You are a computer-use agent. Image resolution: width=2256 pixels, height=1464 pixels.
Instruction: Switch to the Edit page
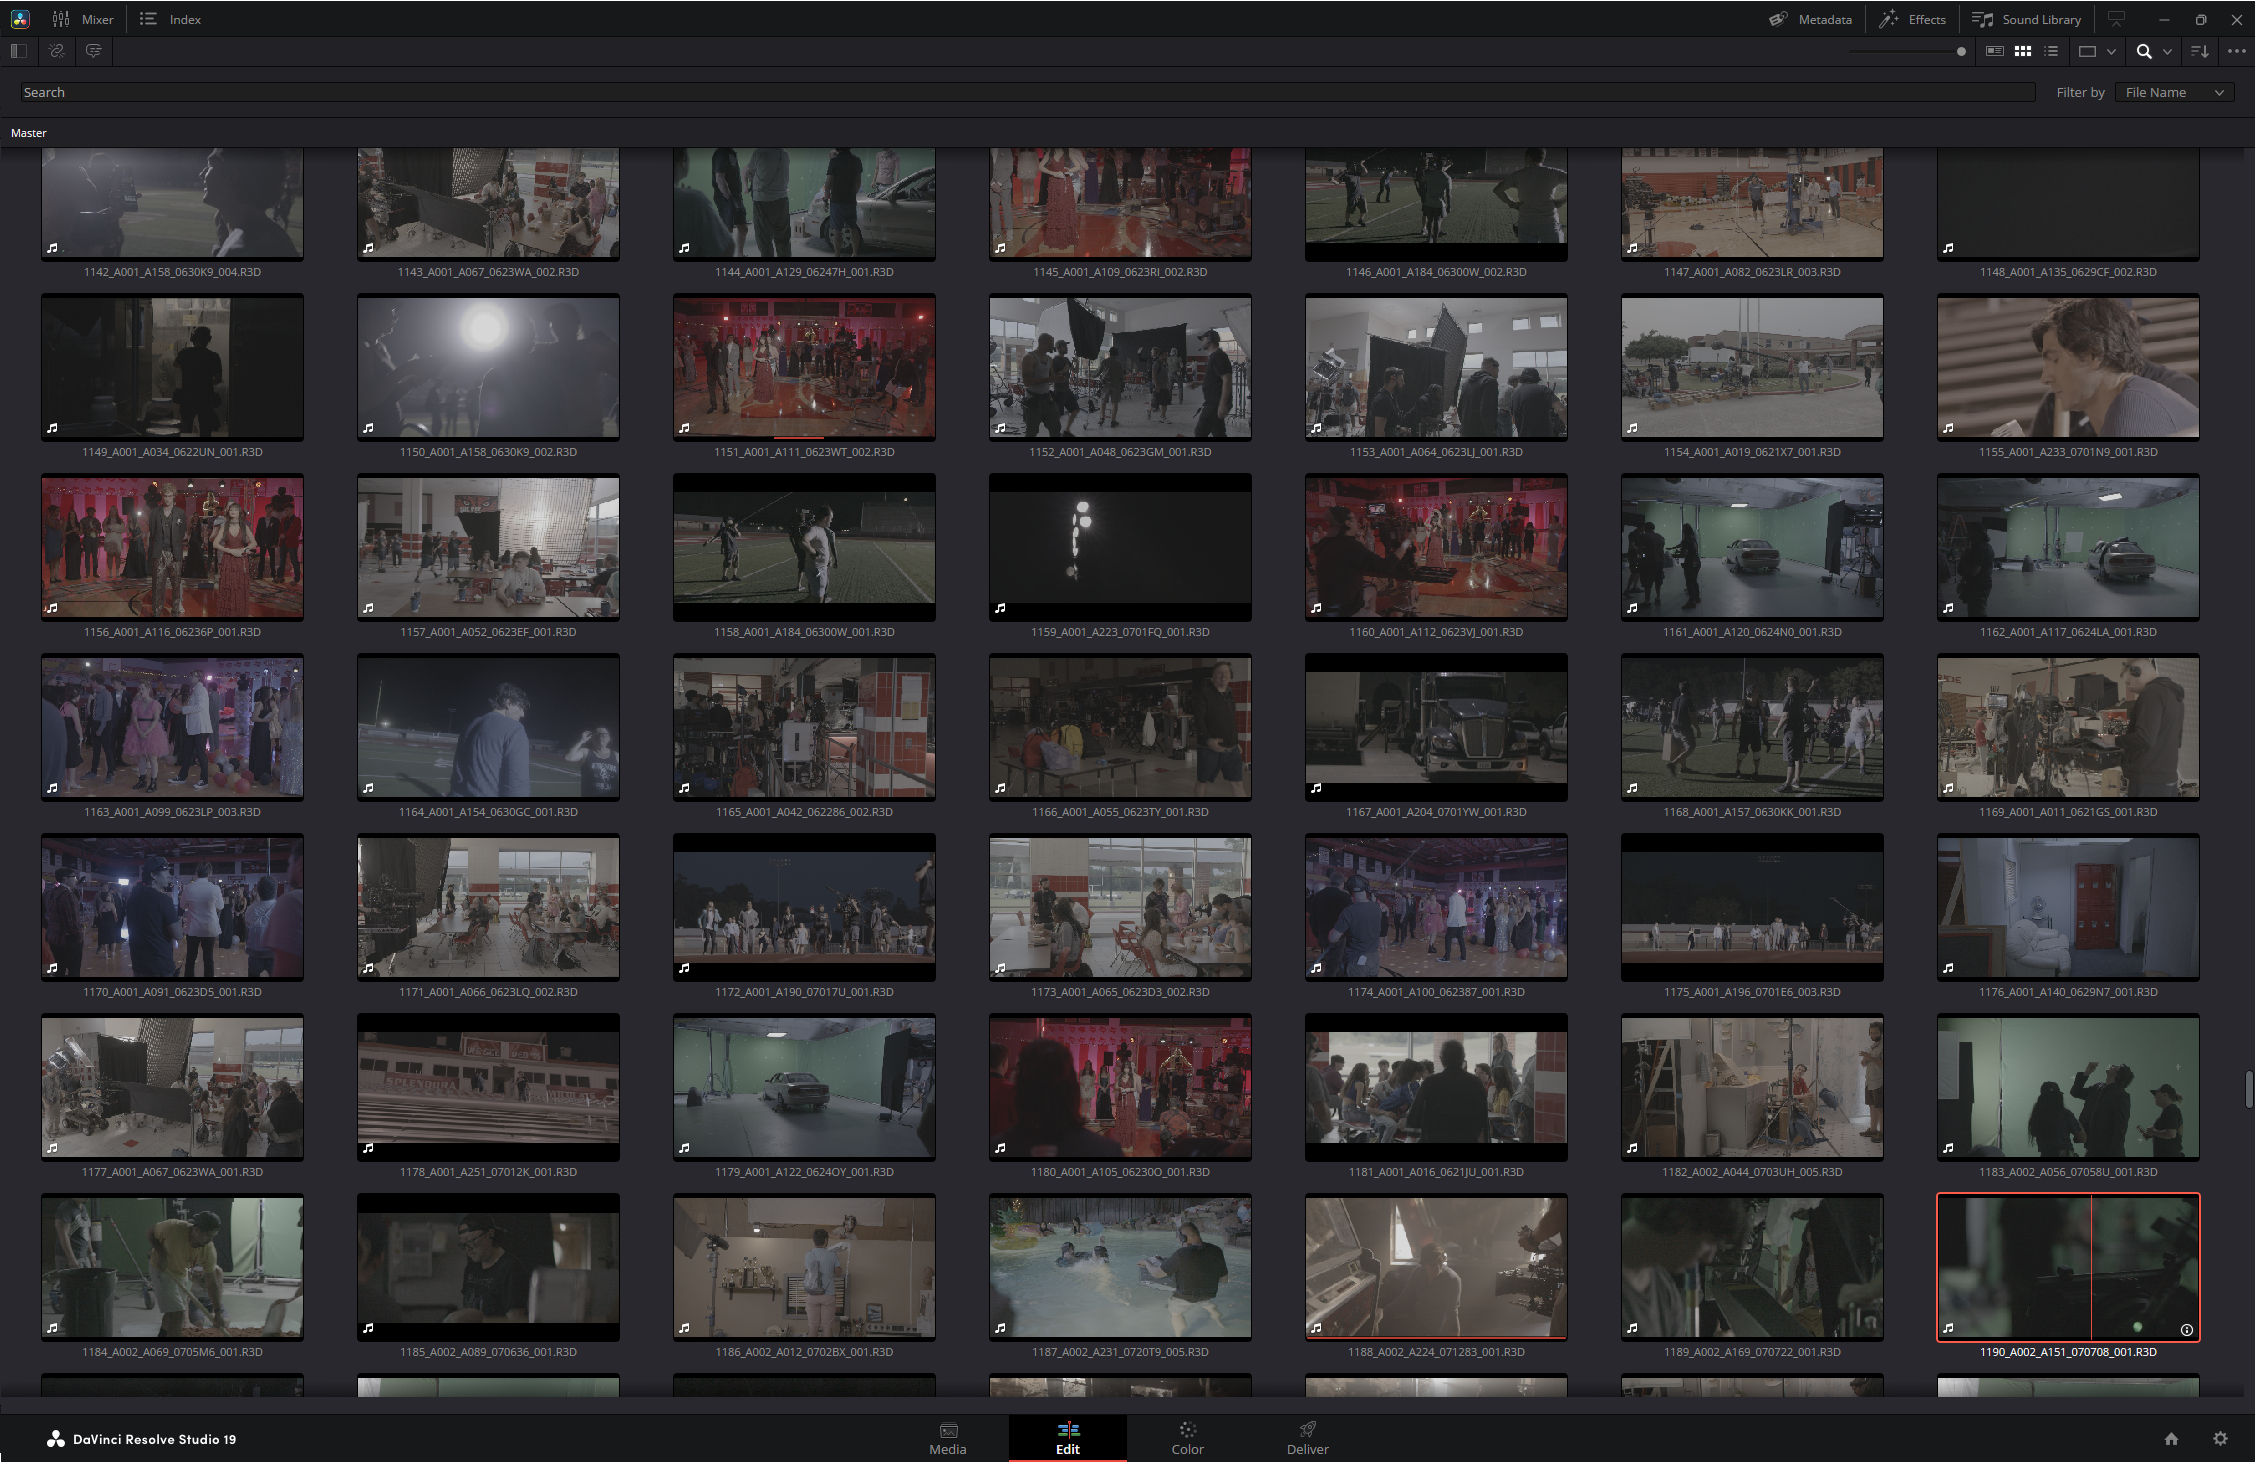(x=1068, y=1439)
